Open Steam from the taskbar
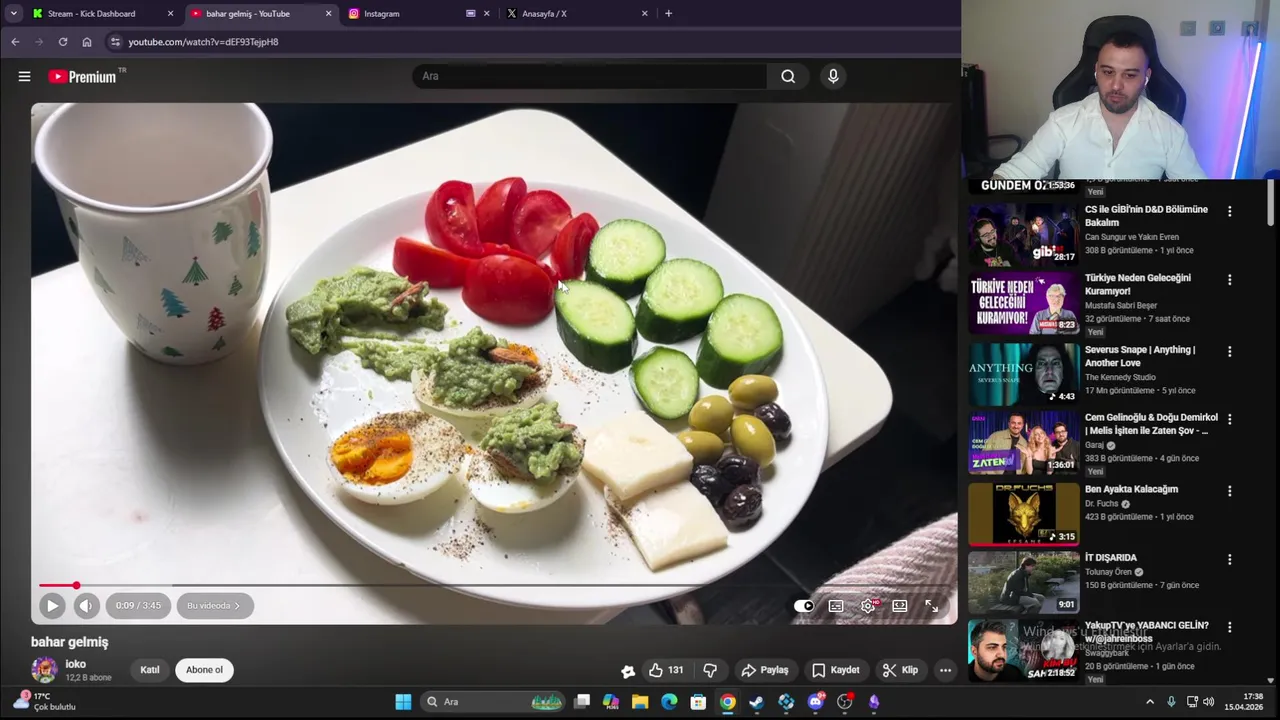1280x720 pixels. tap(757, 702)
